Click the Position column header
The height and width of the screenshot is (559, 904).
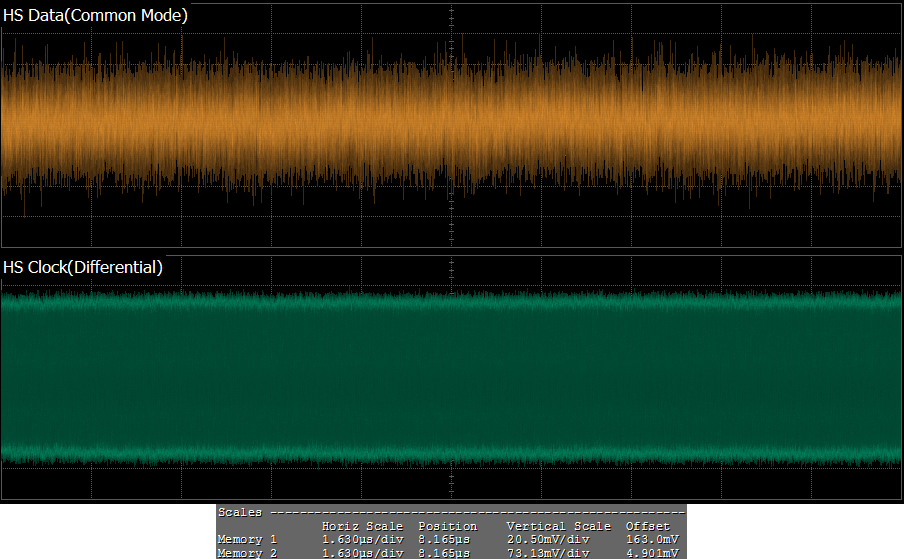(x=447, y=526)
